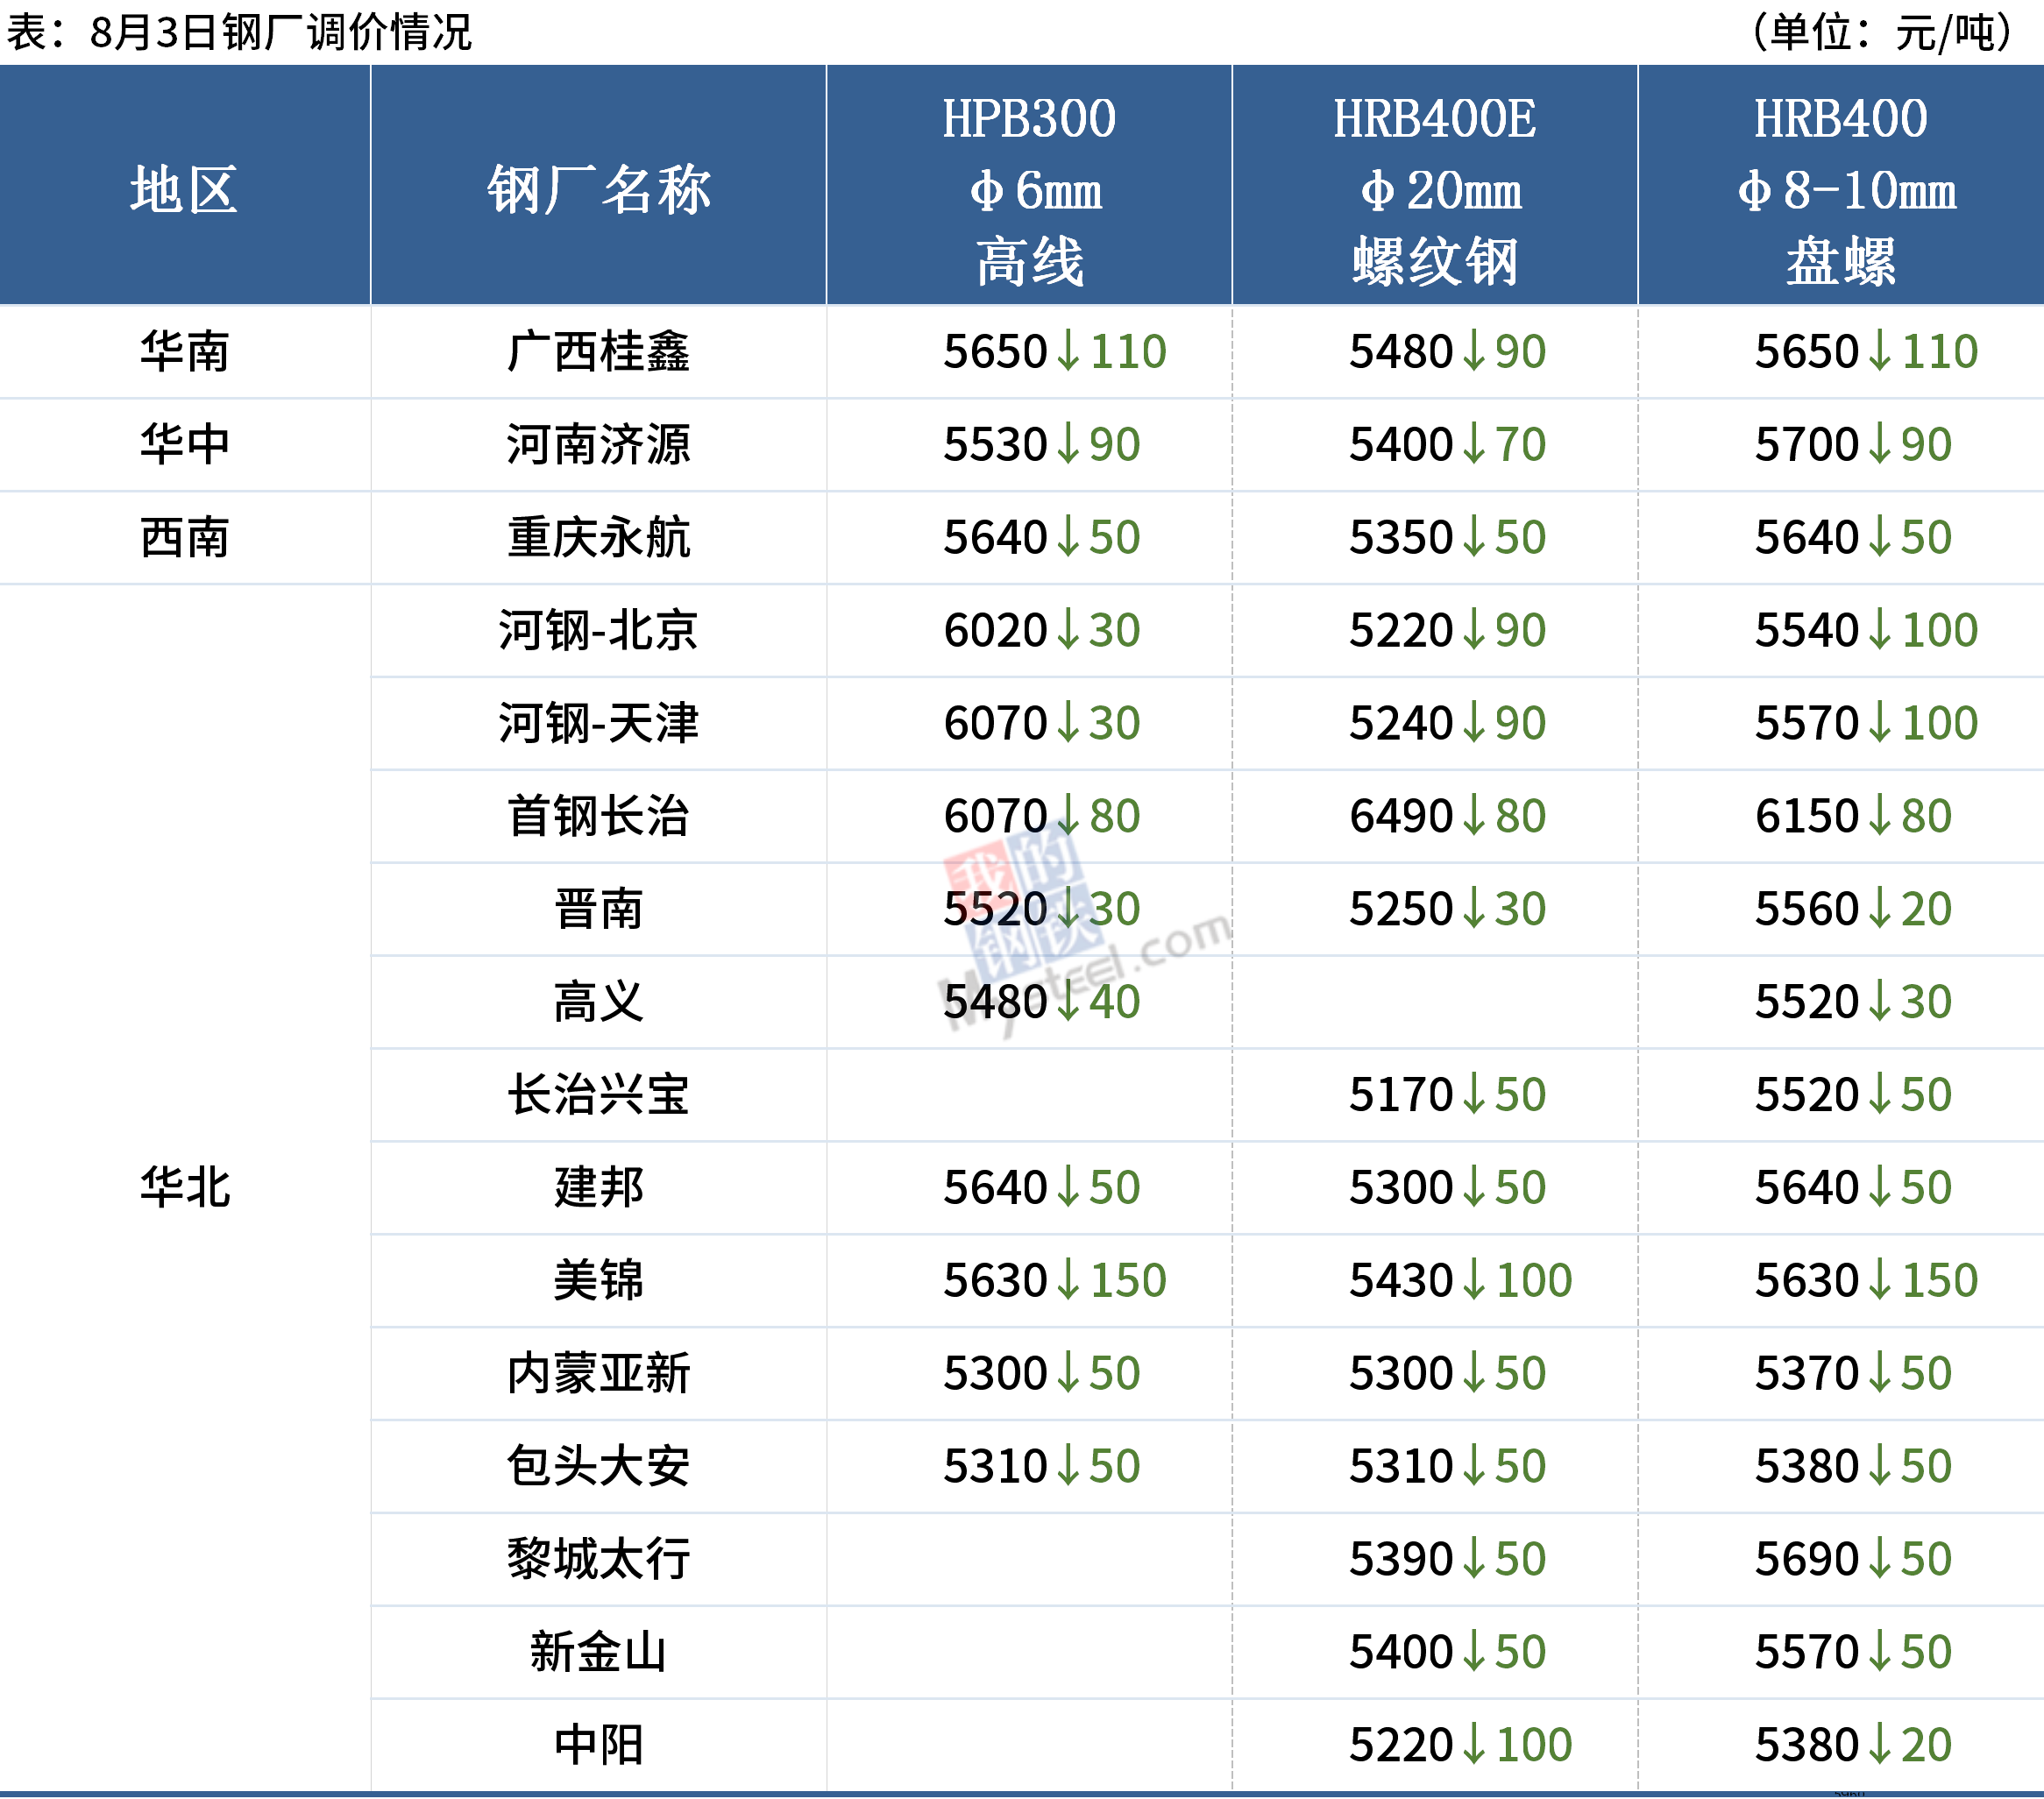This screenshot has width=2044, height=1799.
Task: Click 首钢长治 coil price 6150↓80
Action: tap(1853, 816)
